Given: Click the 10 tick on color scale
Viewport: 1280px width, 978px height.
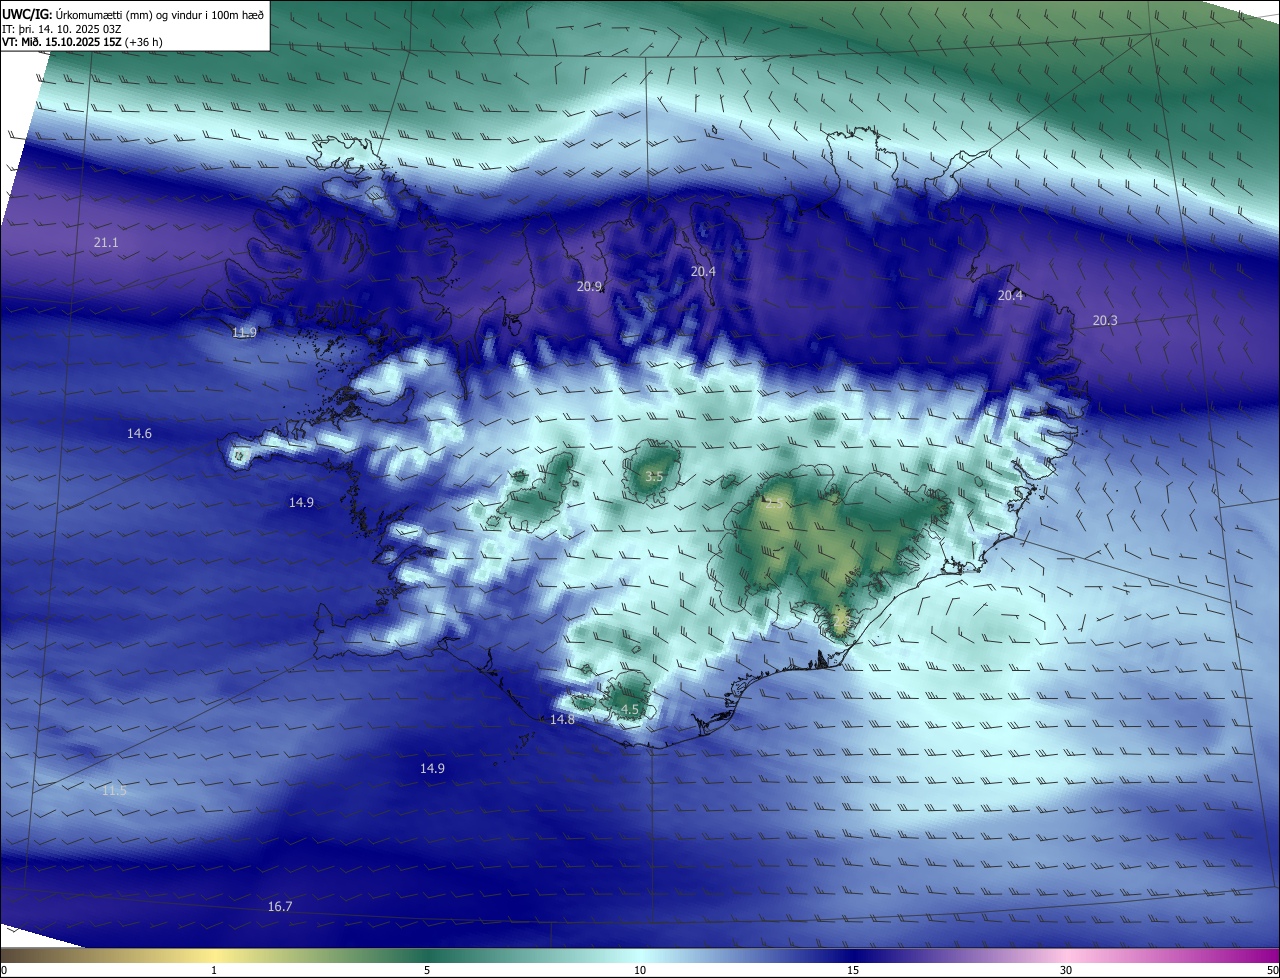Looking at the screenshot, I should (x=640, y=970).
